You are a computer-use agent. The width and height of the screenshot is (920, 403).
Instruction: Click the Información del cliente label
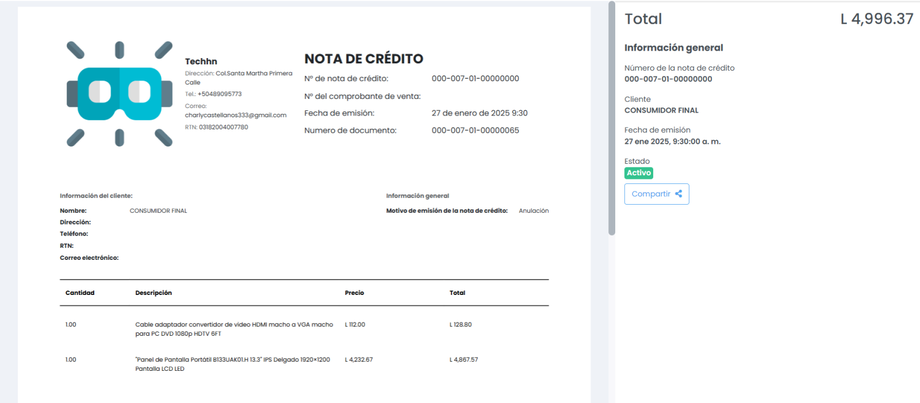tap(96, 196)
